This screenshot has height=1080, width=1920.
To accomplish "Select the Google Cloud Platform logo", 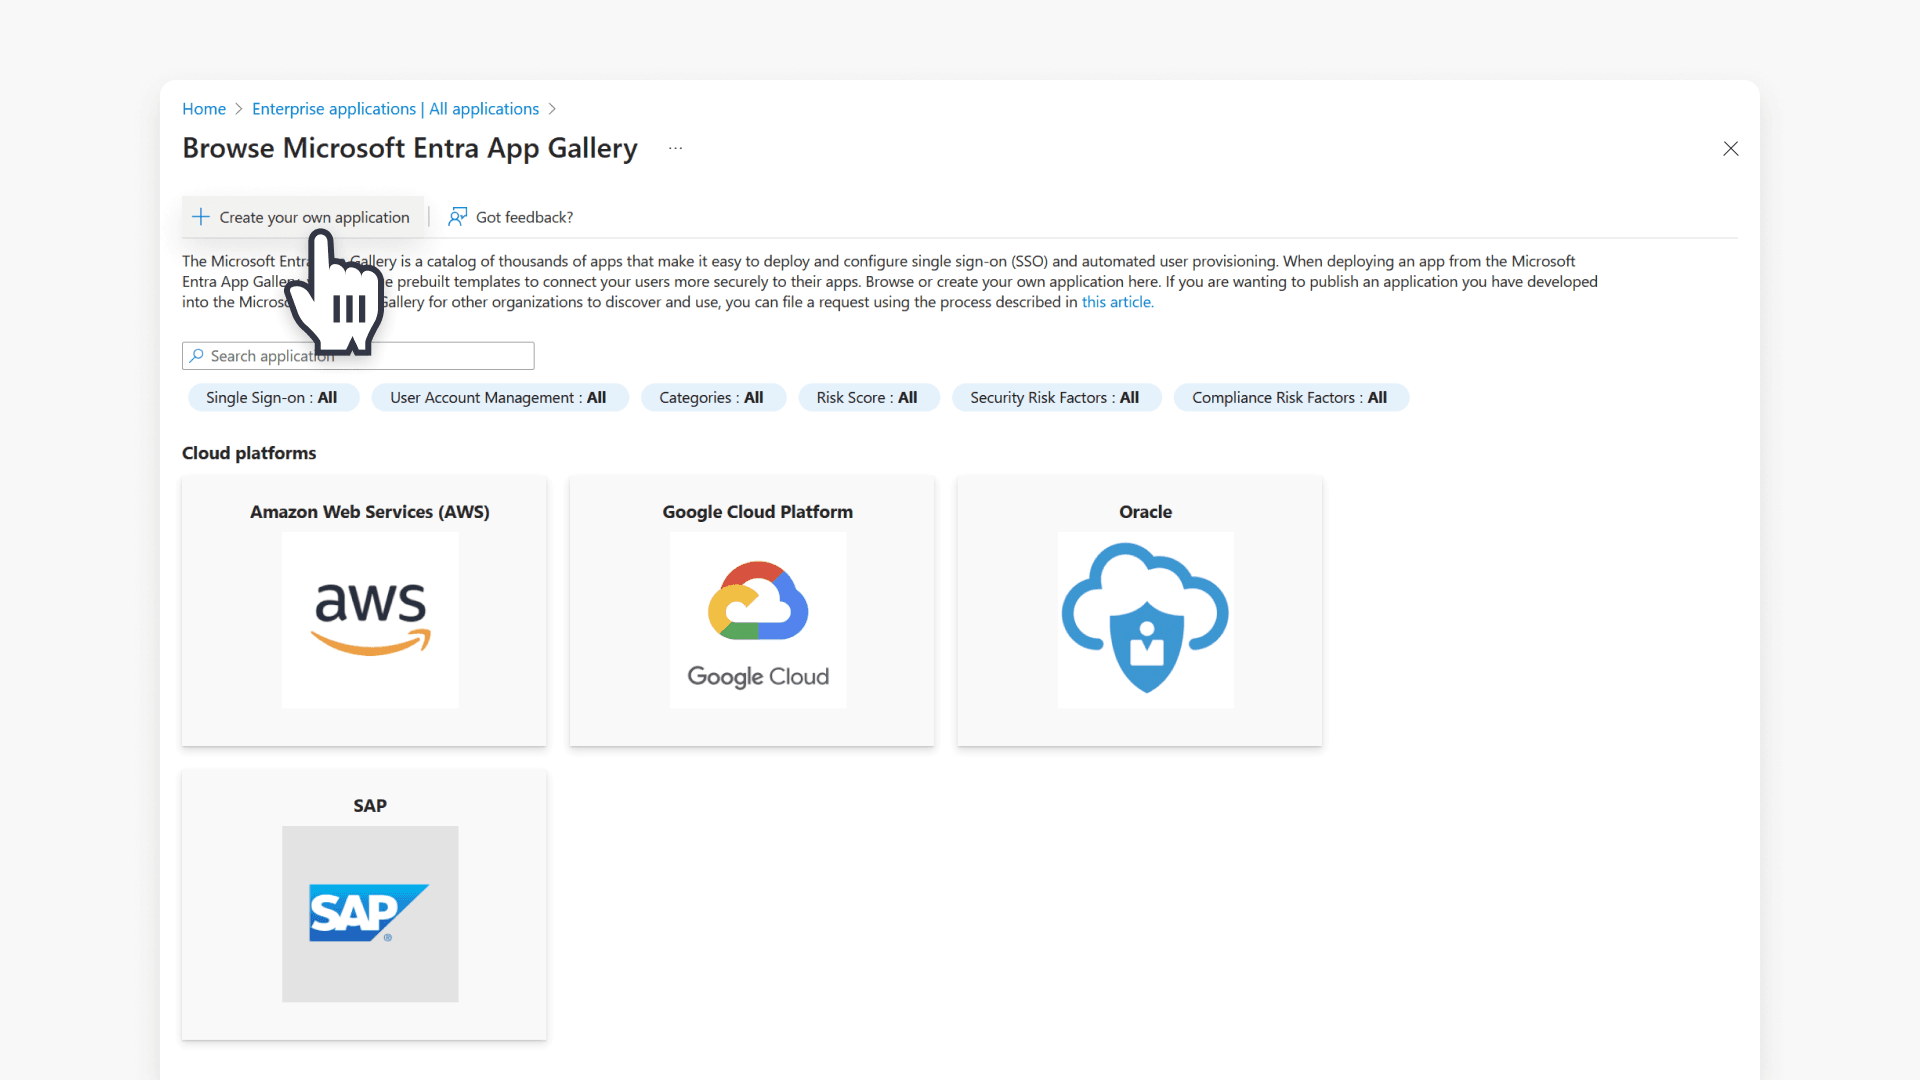I will [x=757, y=620].
